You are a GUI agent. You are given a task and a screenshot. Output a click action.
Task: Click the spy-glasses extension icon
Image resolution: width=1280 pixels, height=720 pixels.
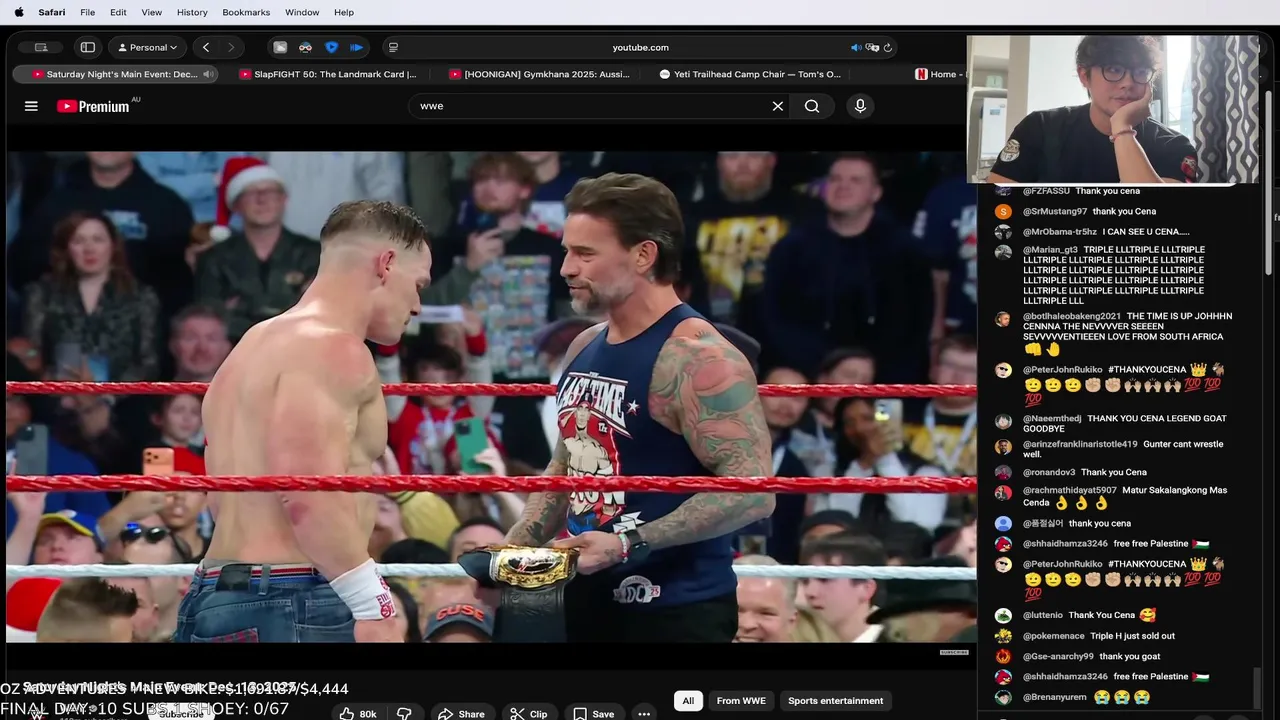tap(305, 47)
